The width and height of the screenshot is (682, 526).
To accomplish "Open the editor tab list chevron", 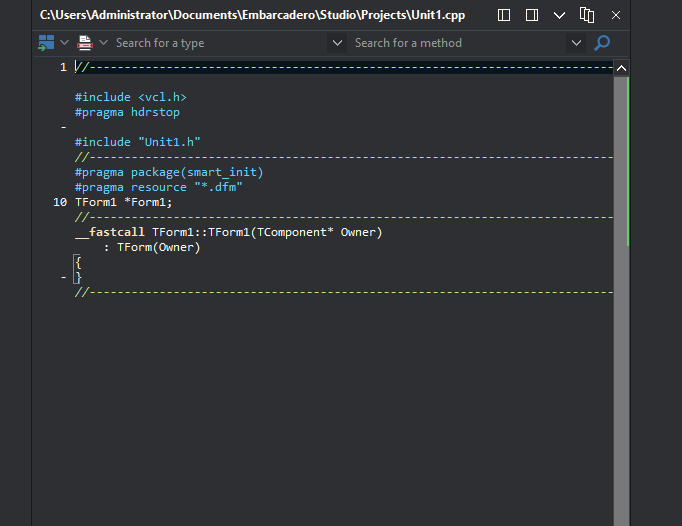I will click(x=559, y=16).
